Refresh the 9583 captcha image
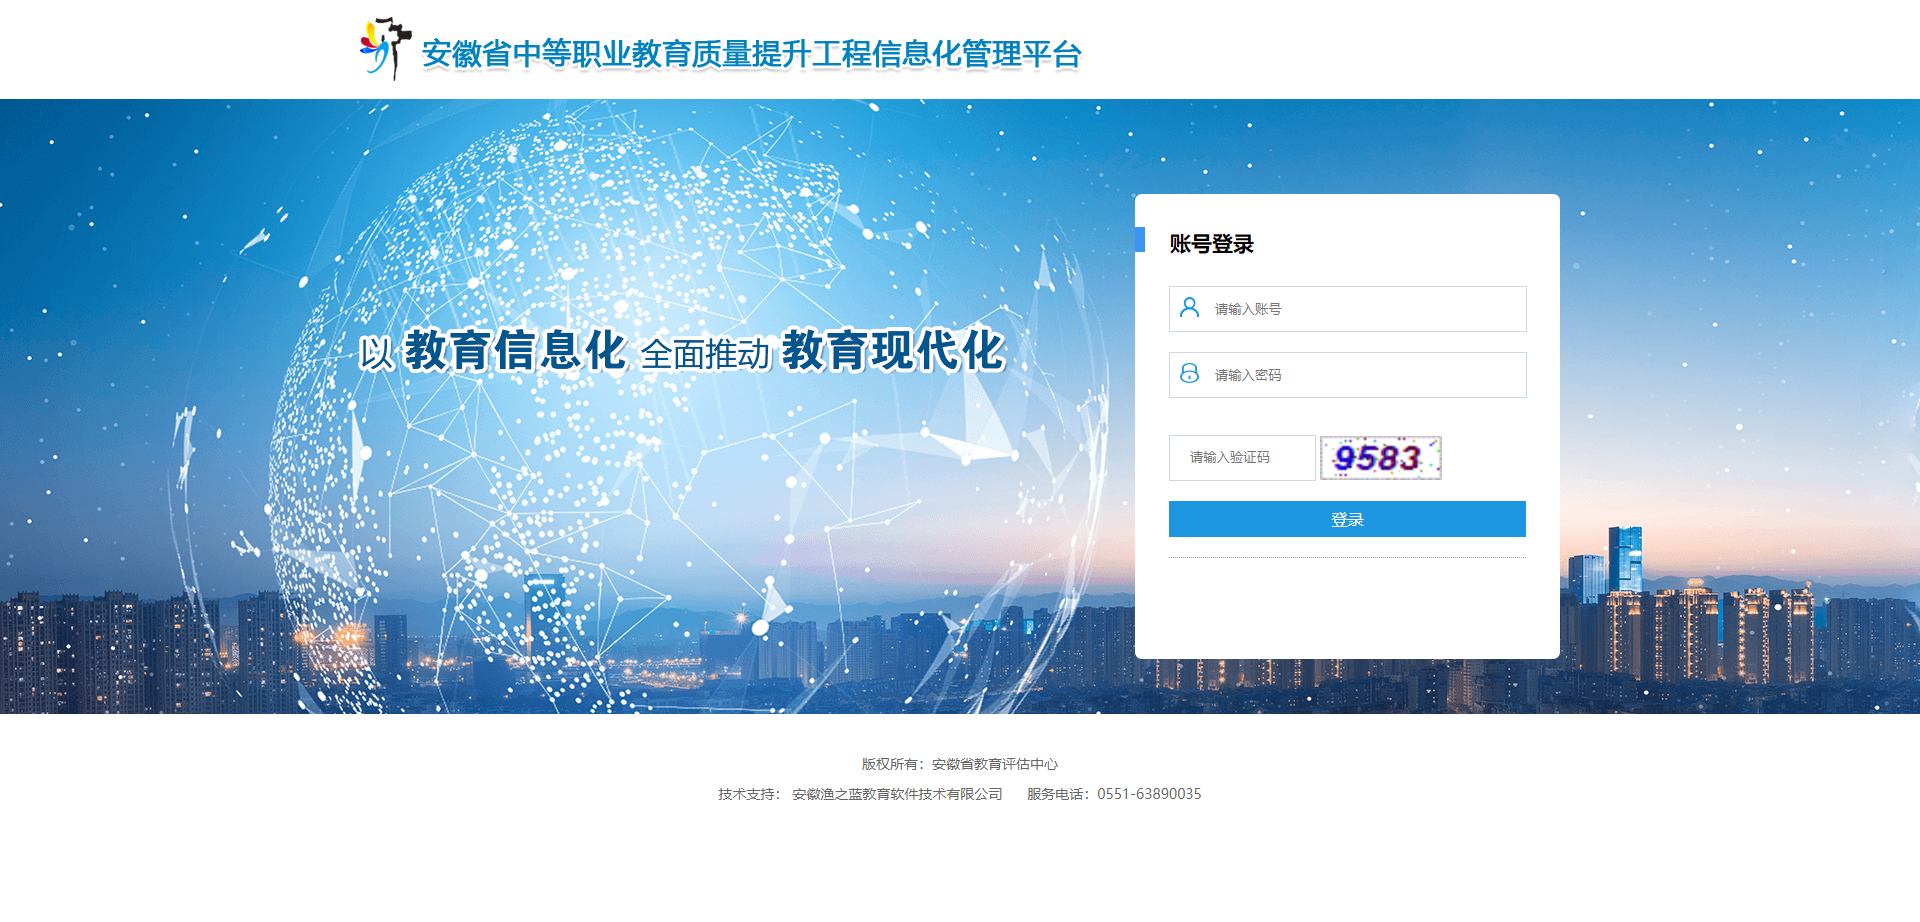Viewport: 1920px width, 922px height. 1380,458
